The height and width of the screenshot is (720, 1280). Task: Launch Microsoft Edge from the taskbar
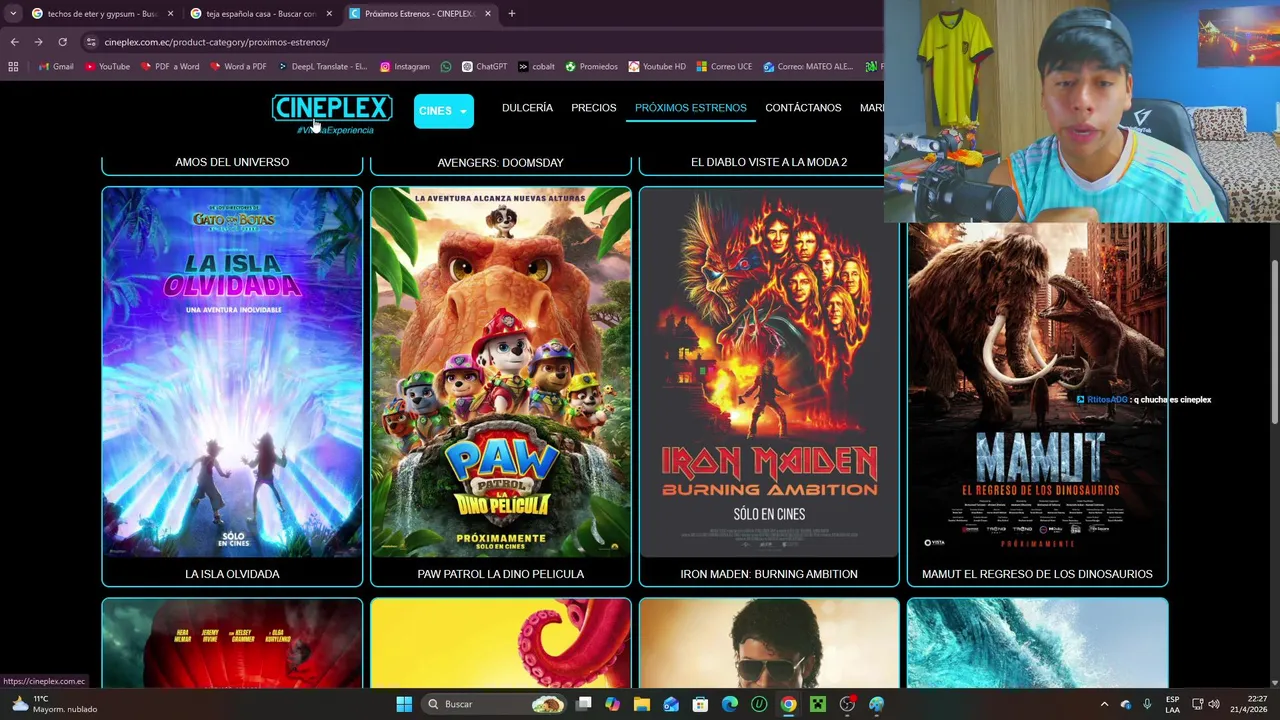(730, 704)
